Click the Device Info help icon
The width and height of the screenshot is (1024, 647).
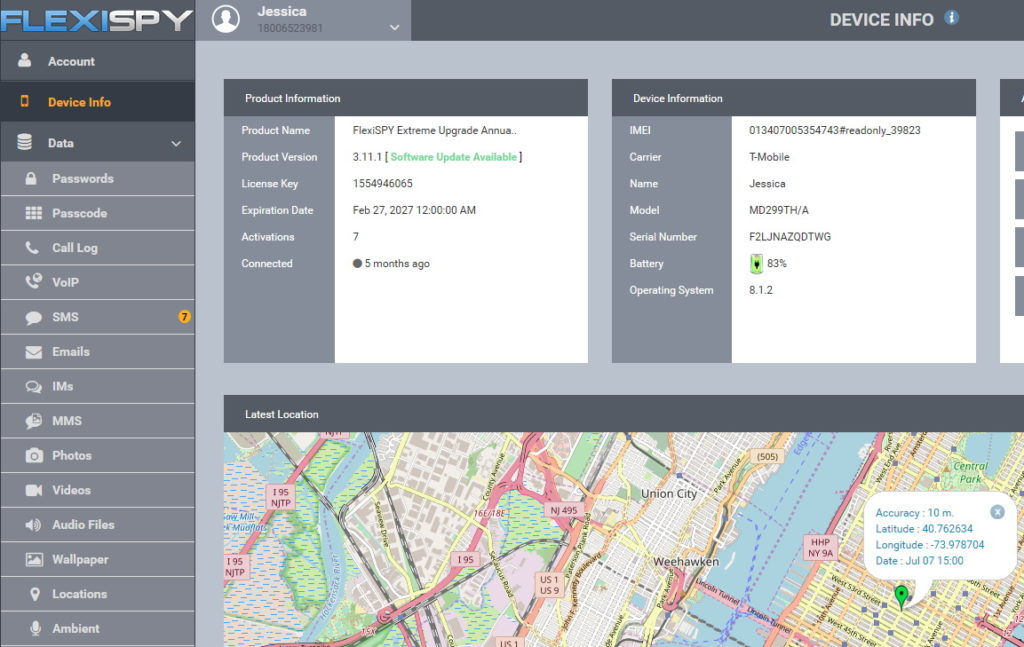point(951,18)
